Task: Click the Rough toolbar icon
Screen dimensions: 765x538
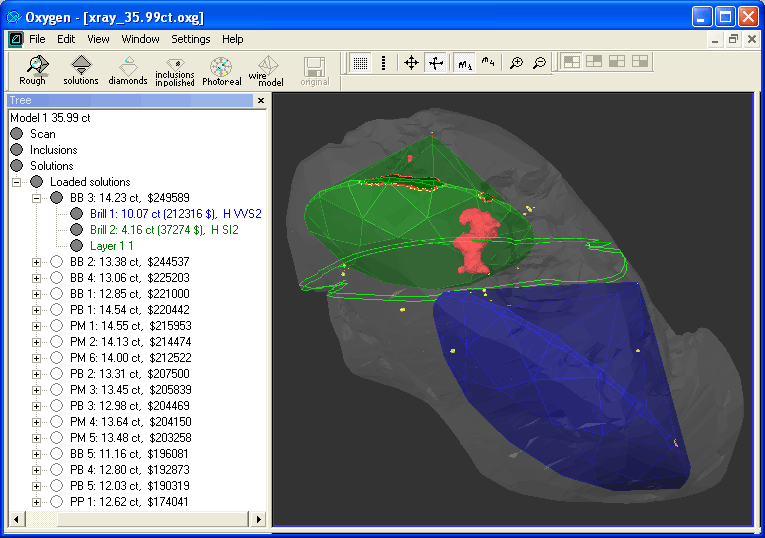Action: [33, 69]
